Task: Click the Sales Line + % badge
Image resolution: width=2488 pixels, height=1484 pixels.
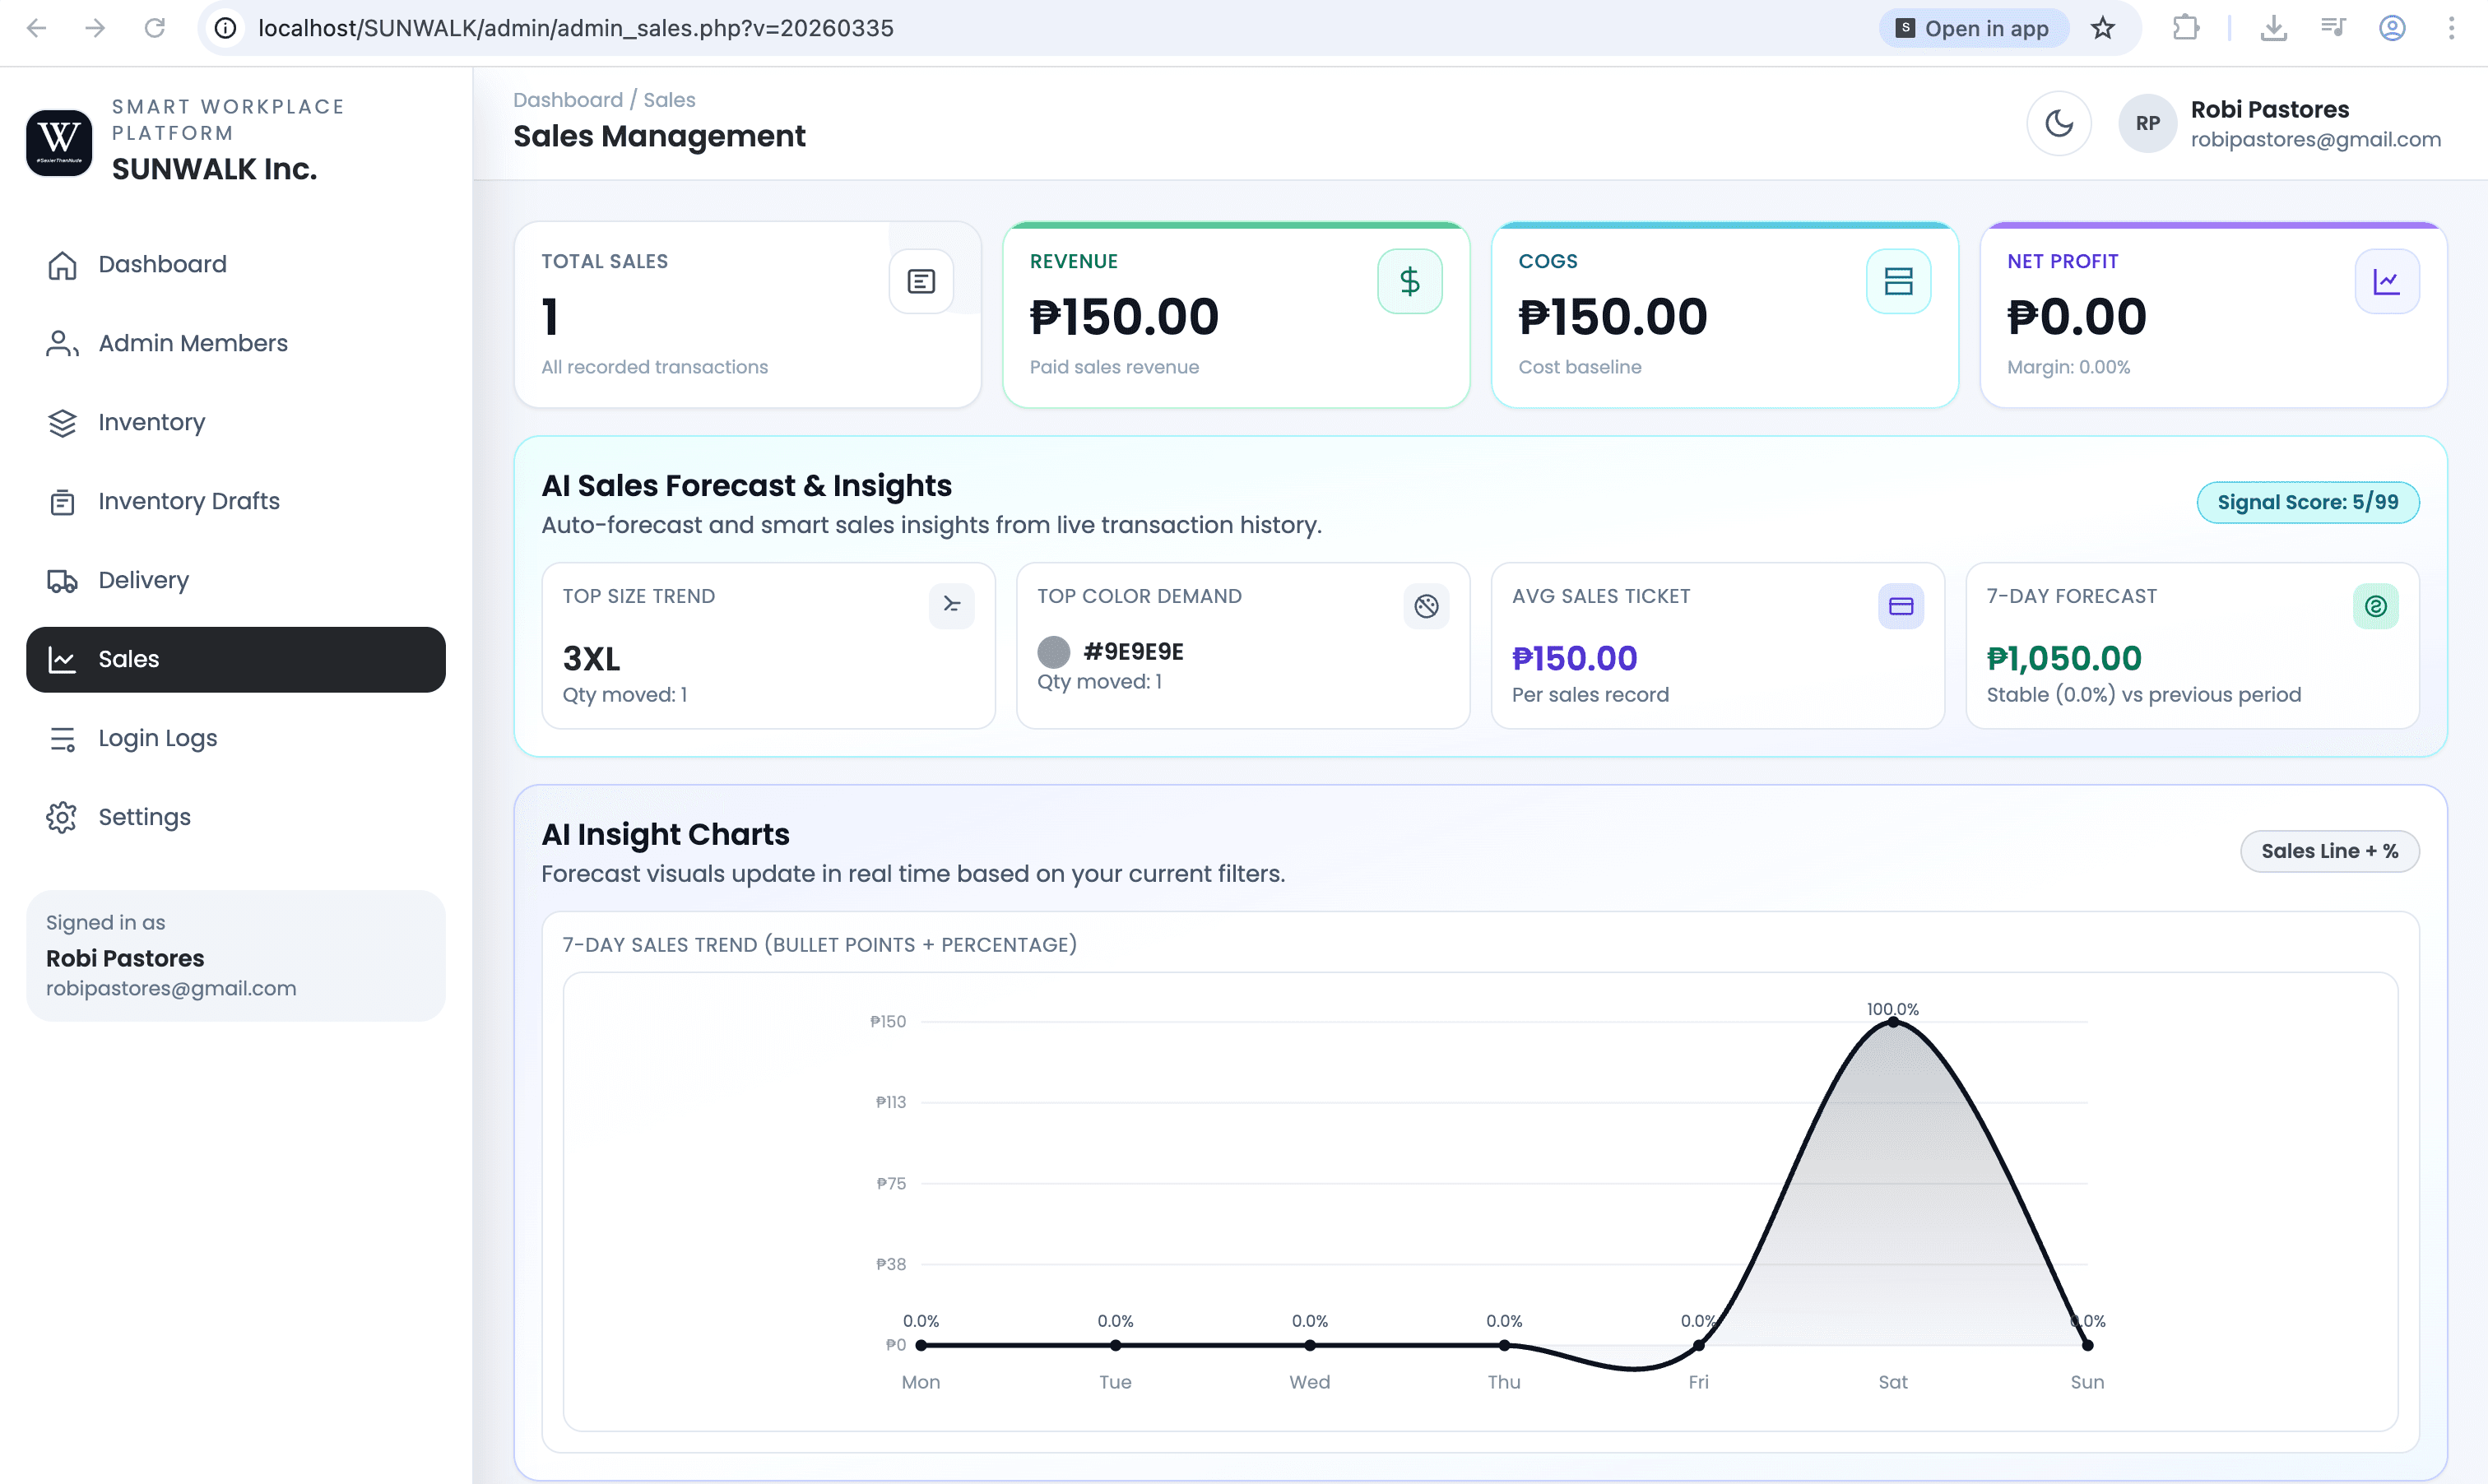Action: pos(2330,851)
